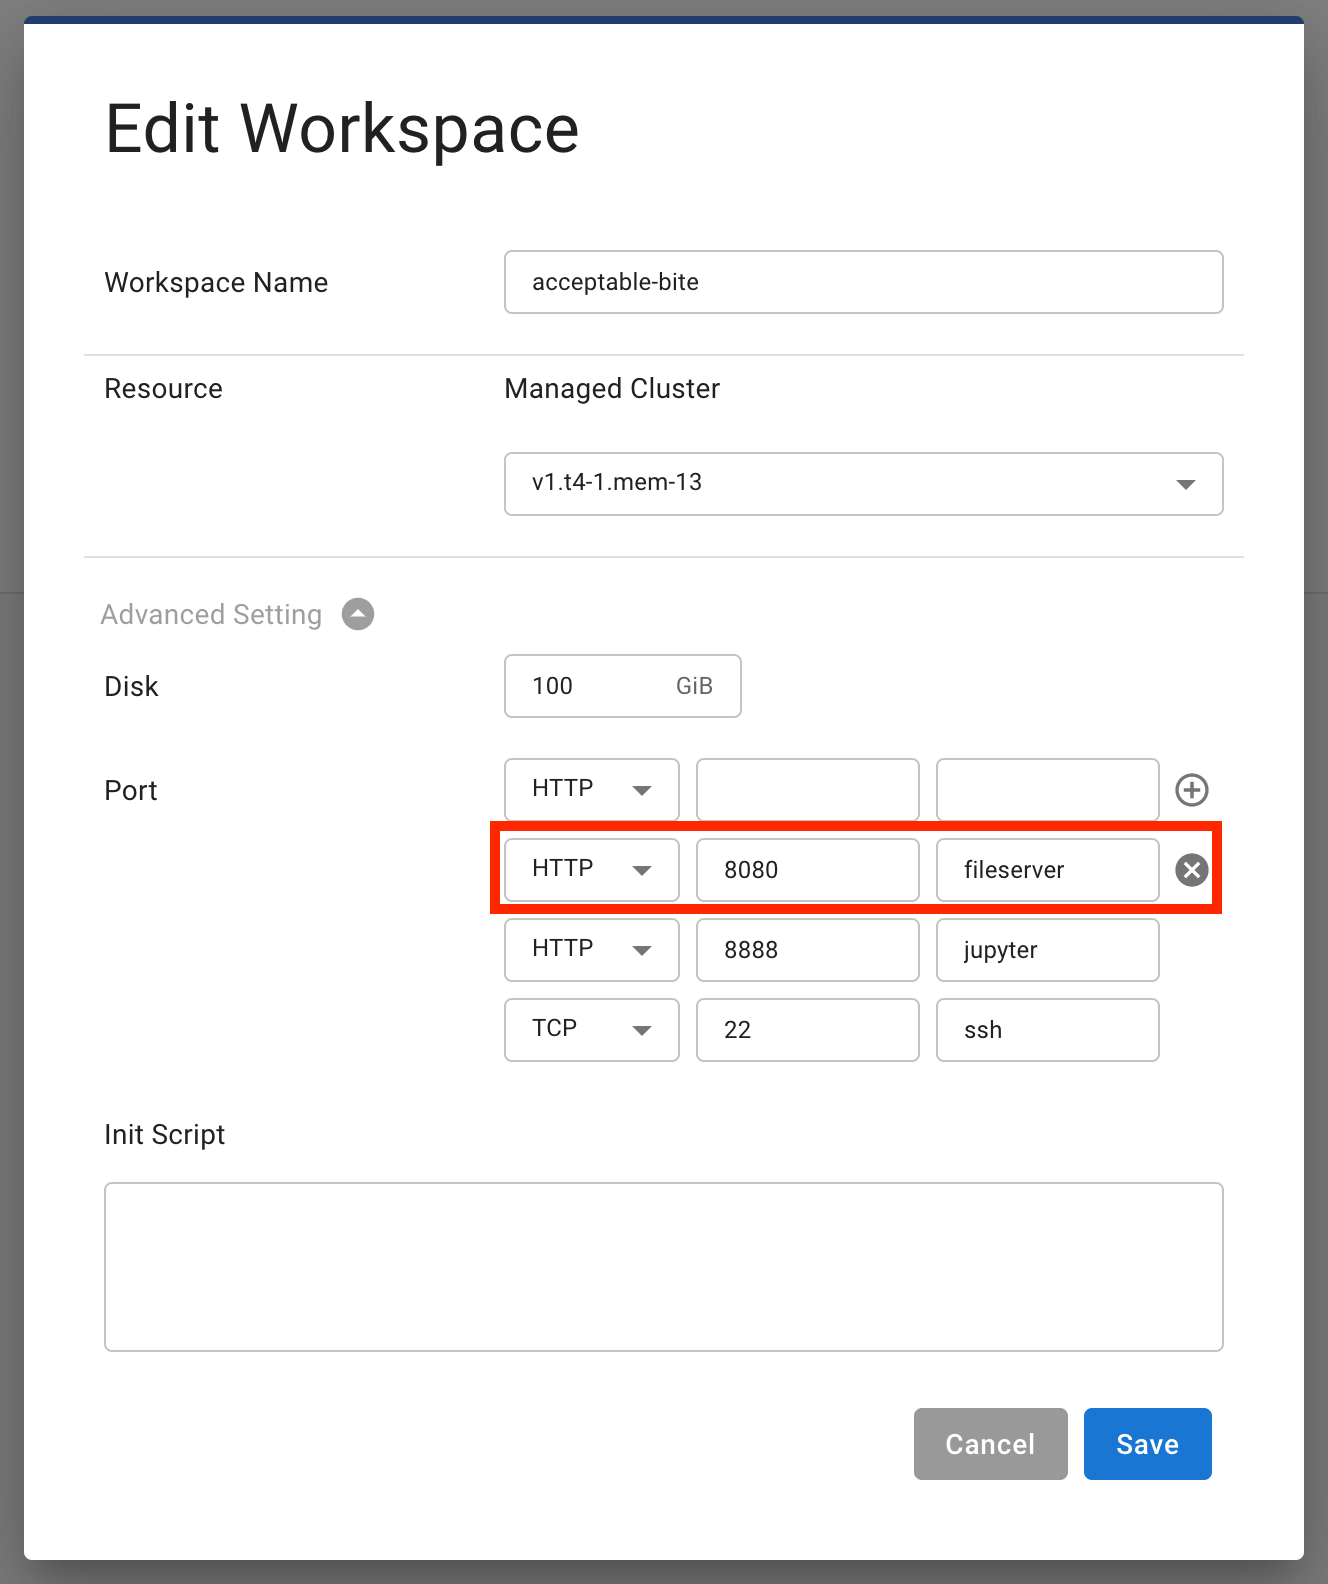Open protocol dropdown for port 8080
This screenshot has width=1328, height=1584.
[591, 870]
